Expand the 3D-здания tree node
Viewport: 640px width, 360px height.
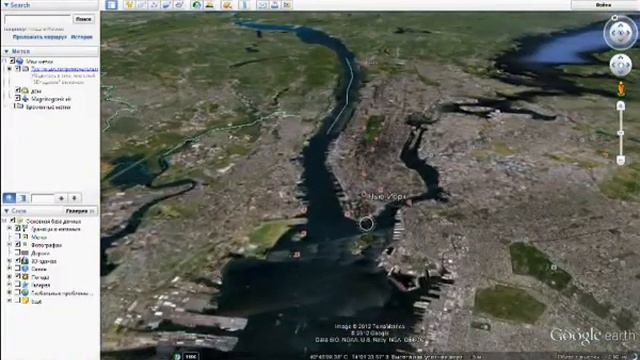tap(9, 261)
